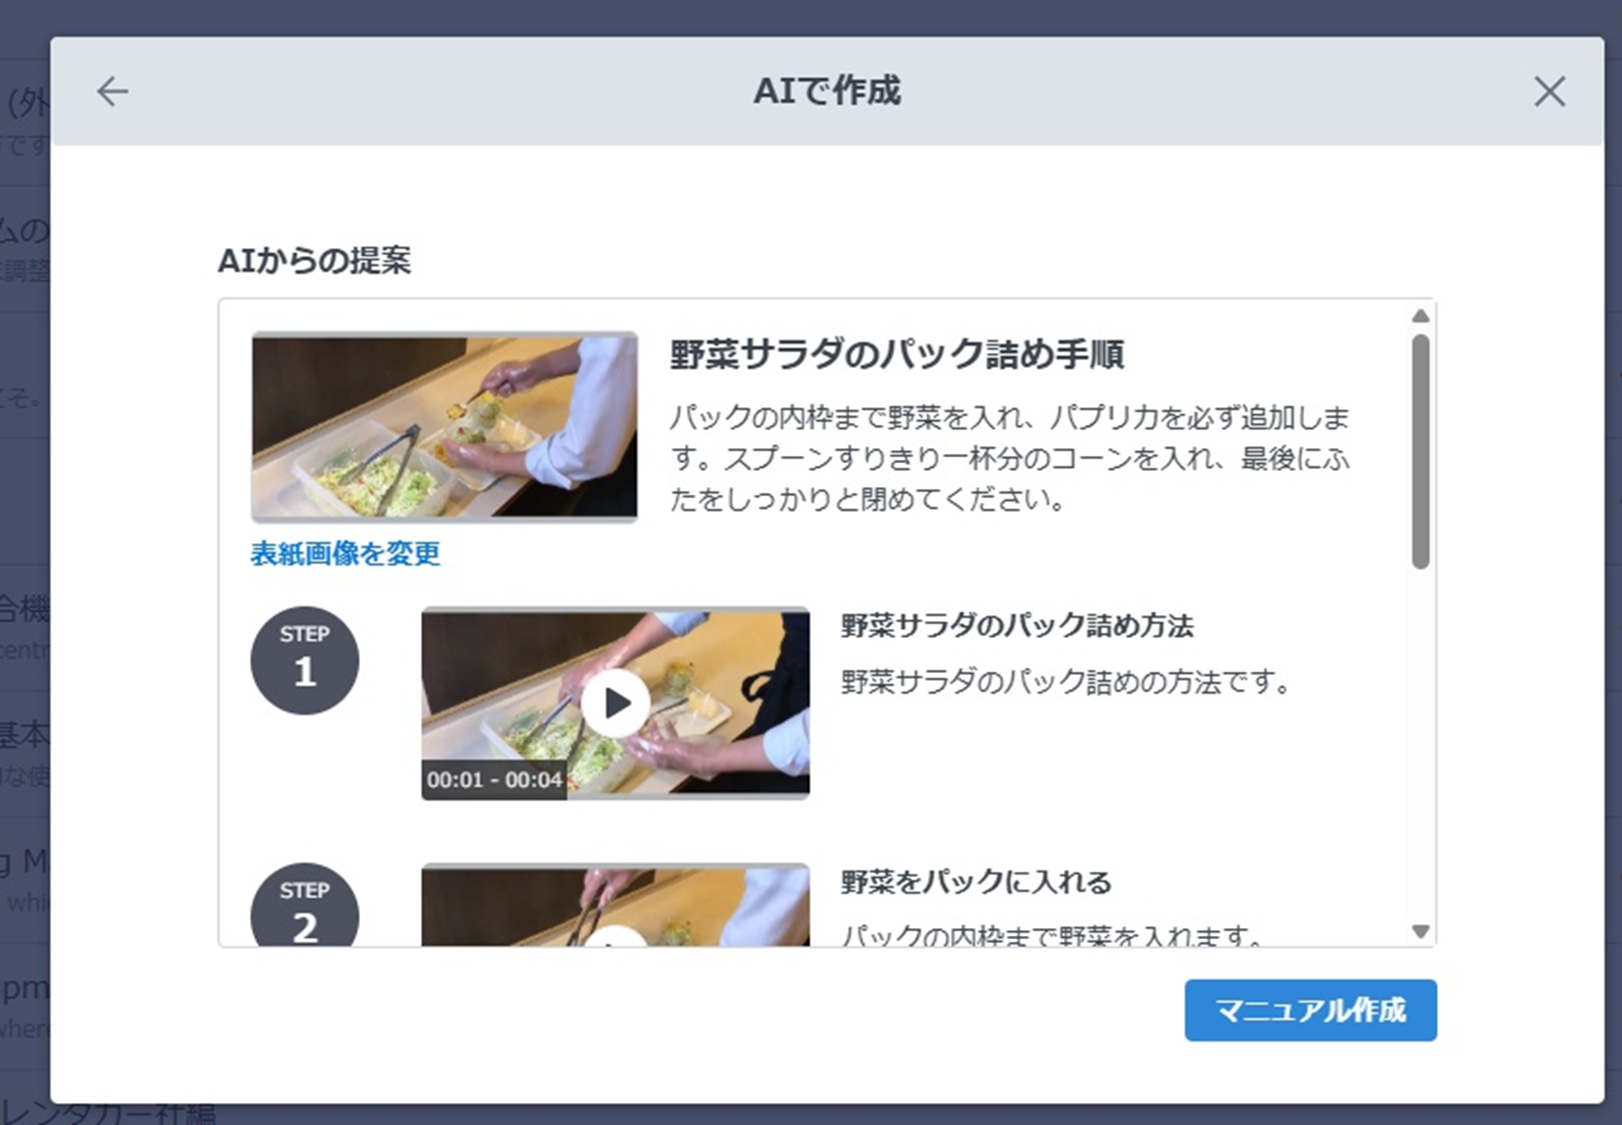Click the AIで作成 dialog title
The image size is (1622, 1125).
coord(827,91)
